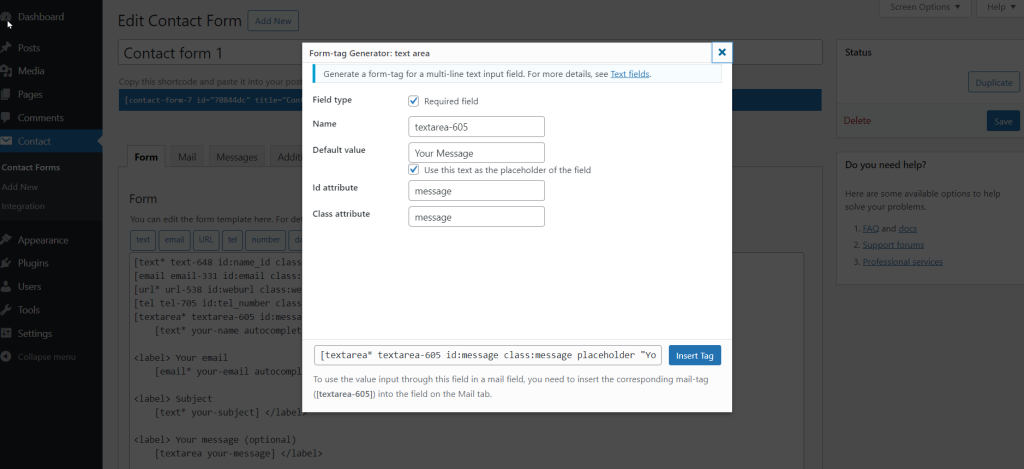Screen dimensions: 1024x469
Task: Switch to the Mail tab
Action: point(187,158)
